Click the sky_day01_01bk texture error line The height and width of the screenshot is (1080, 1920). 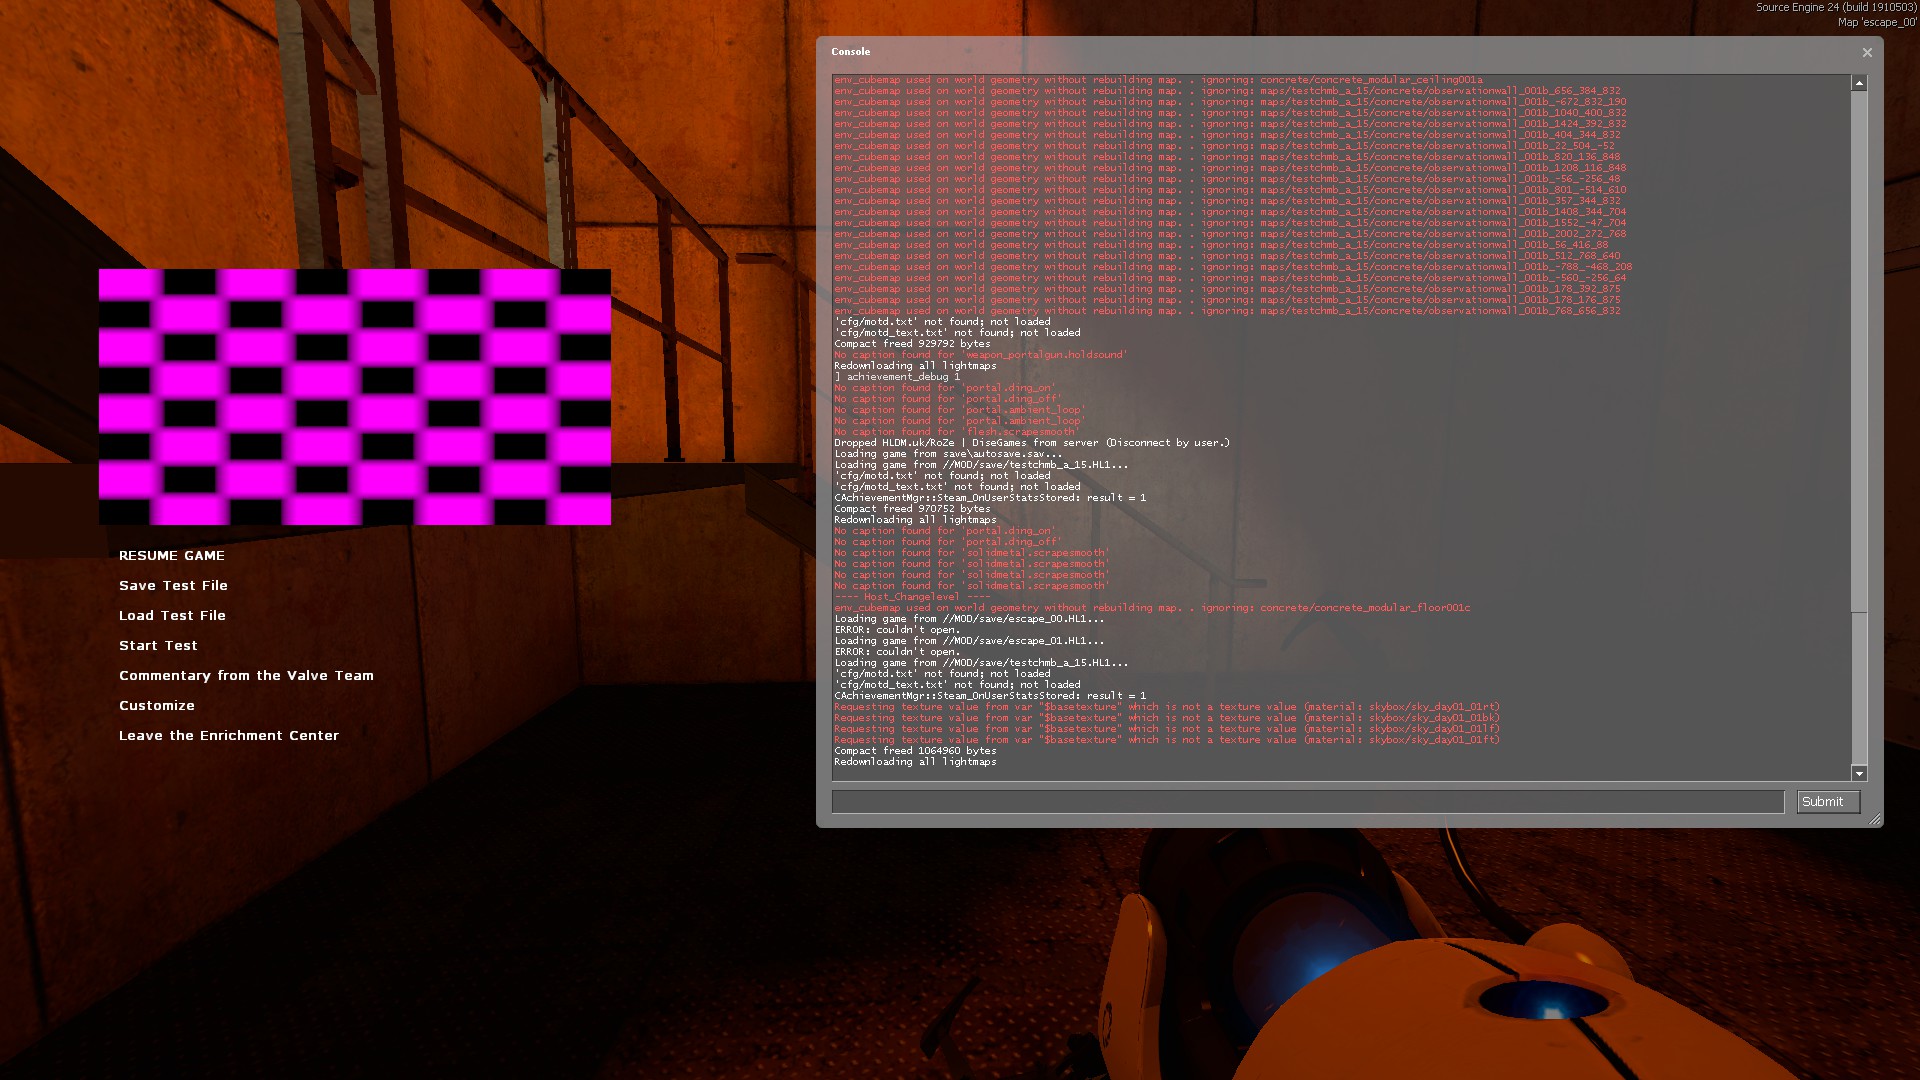coord(1167,718)
